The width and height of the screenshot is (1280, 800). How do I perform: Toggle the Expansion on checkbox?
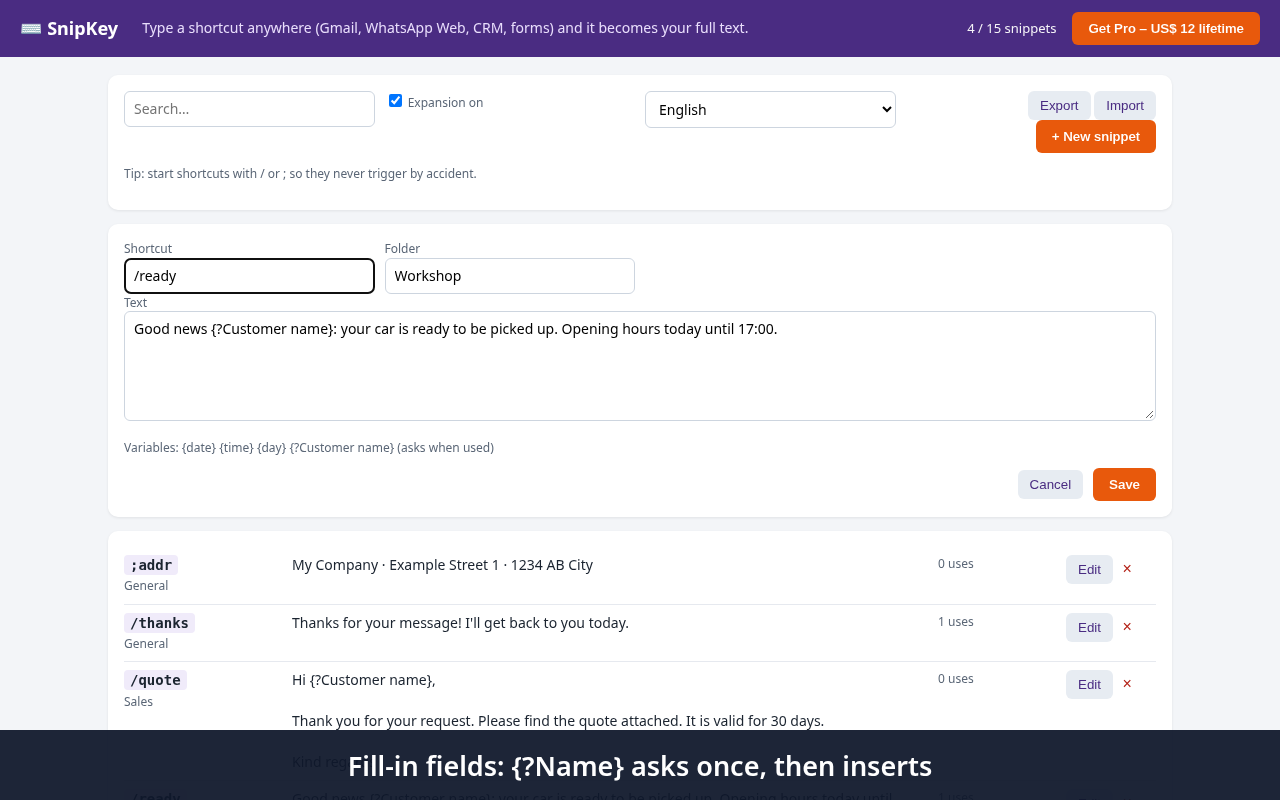coord(395,100)
